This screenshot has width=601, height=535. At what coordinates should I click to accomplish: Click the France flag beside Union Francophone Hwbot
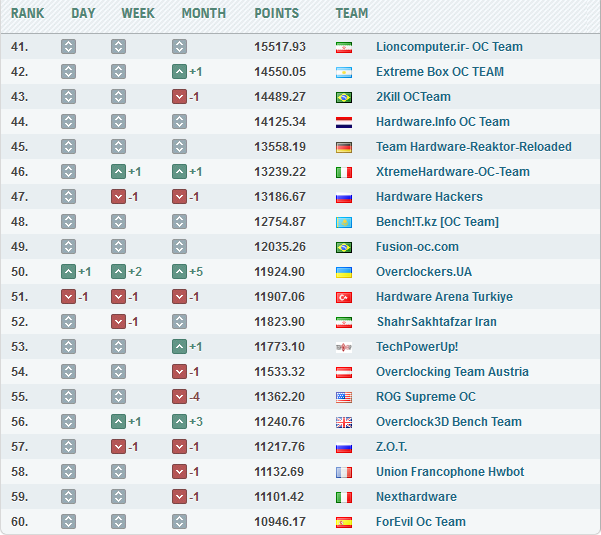[344, 472]
